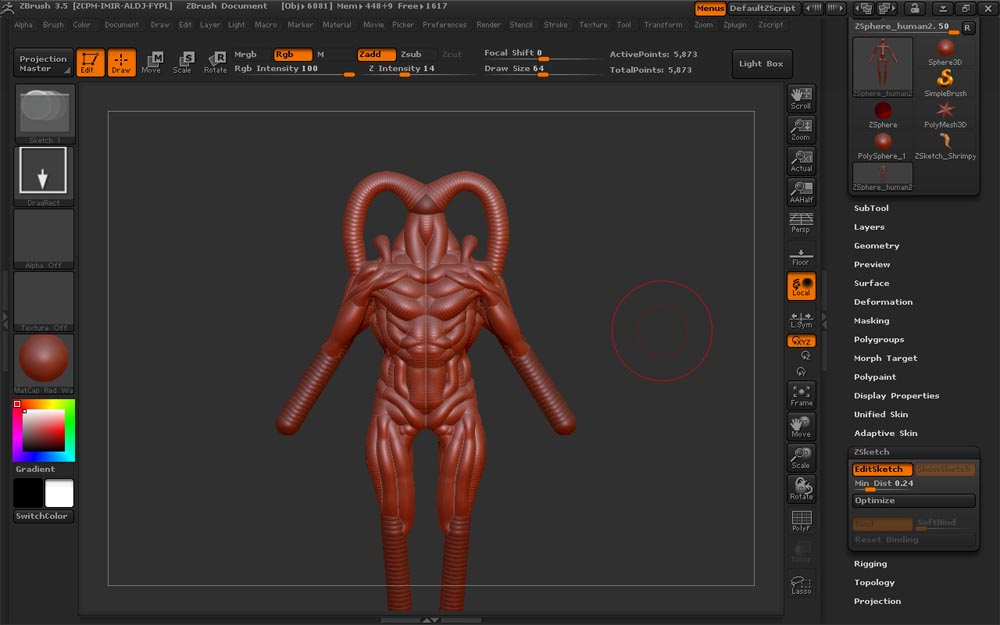The height and width of the screenshot is (625, 1000).
Task: Open the Light Box button
Action: click(762, 64)
